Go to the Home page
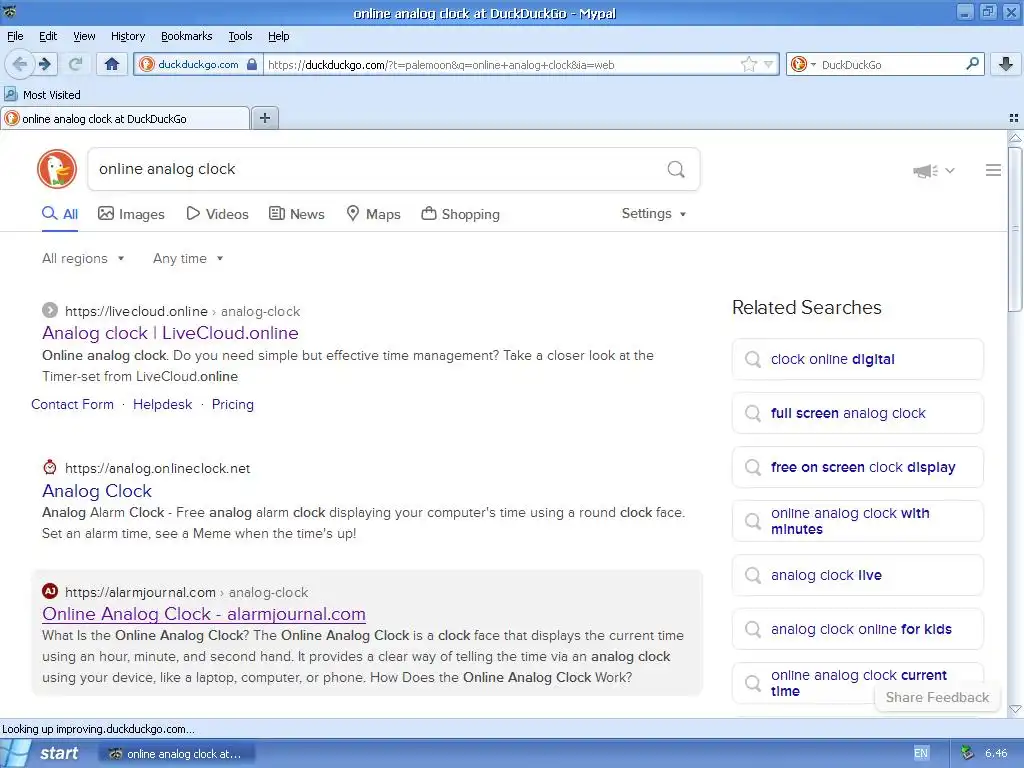1024x768 pixels. coord(112,64)
